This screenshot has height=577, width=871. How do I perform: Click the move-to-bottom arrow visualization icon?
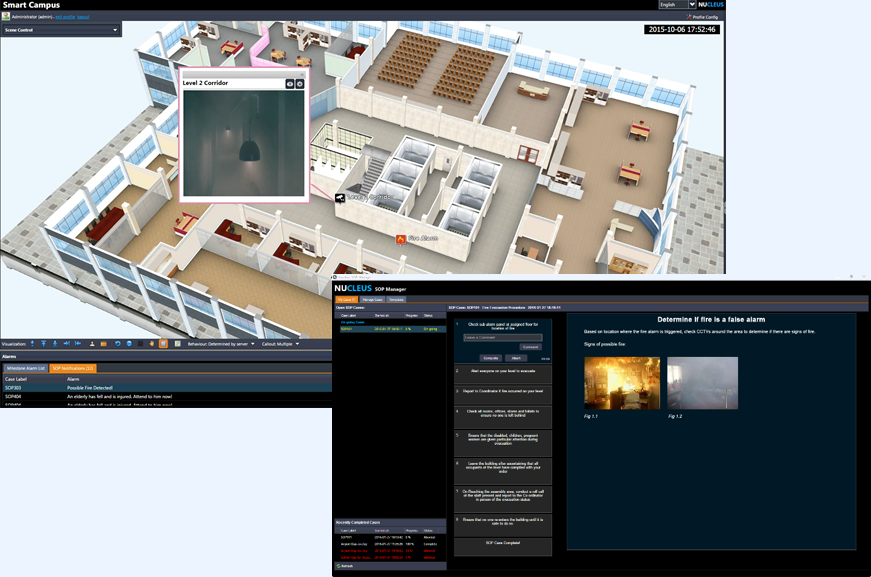(x=55, y=344)
